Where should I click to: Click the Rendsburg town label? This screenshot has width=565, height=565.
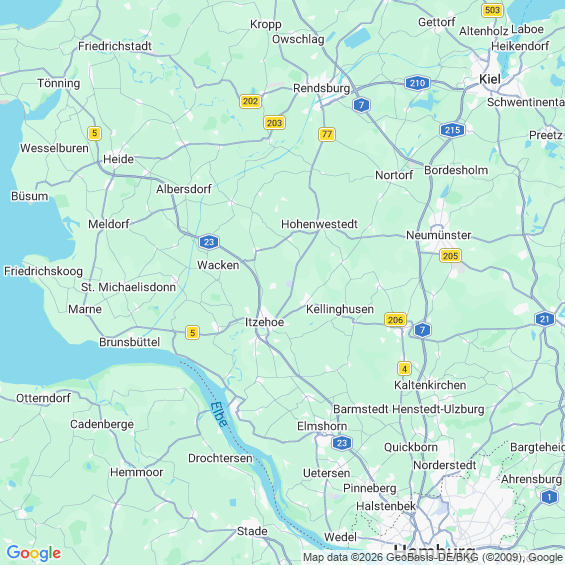(x=321, y=88)
